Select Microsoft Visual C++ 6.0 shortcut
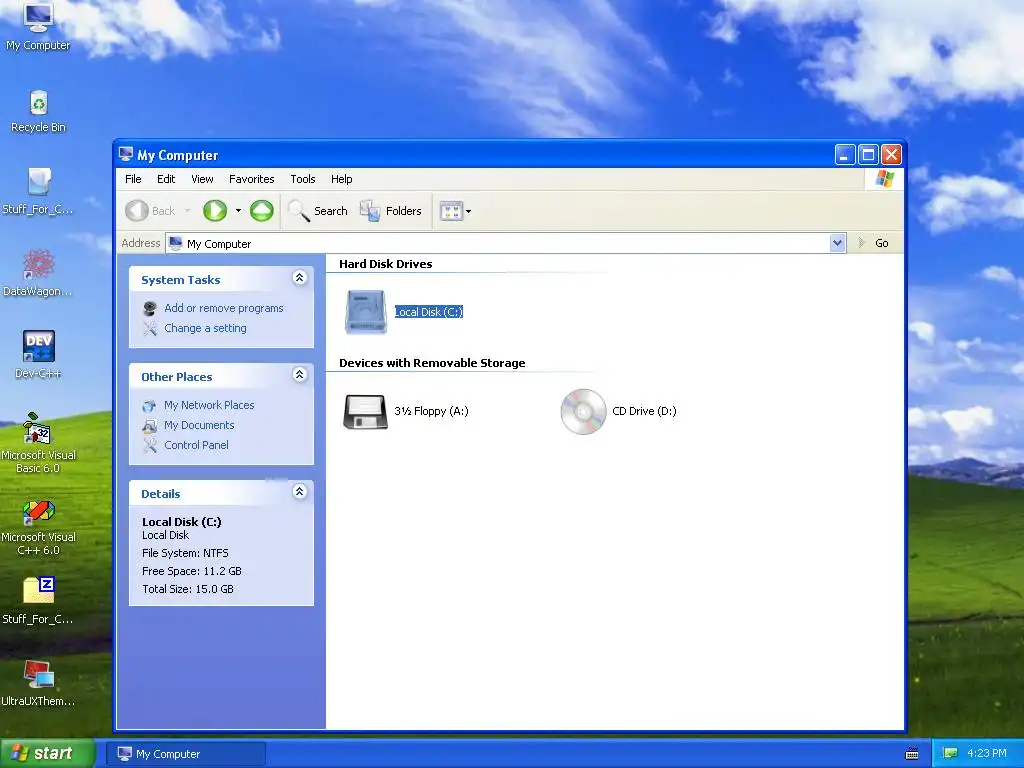The height and width of the screenshot is (768, 1024). [38, 527]
